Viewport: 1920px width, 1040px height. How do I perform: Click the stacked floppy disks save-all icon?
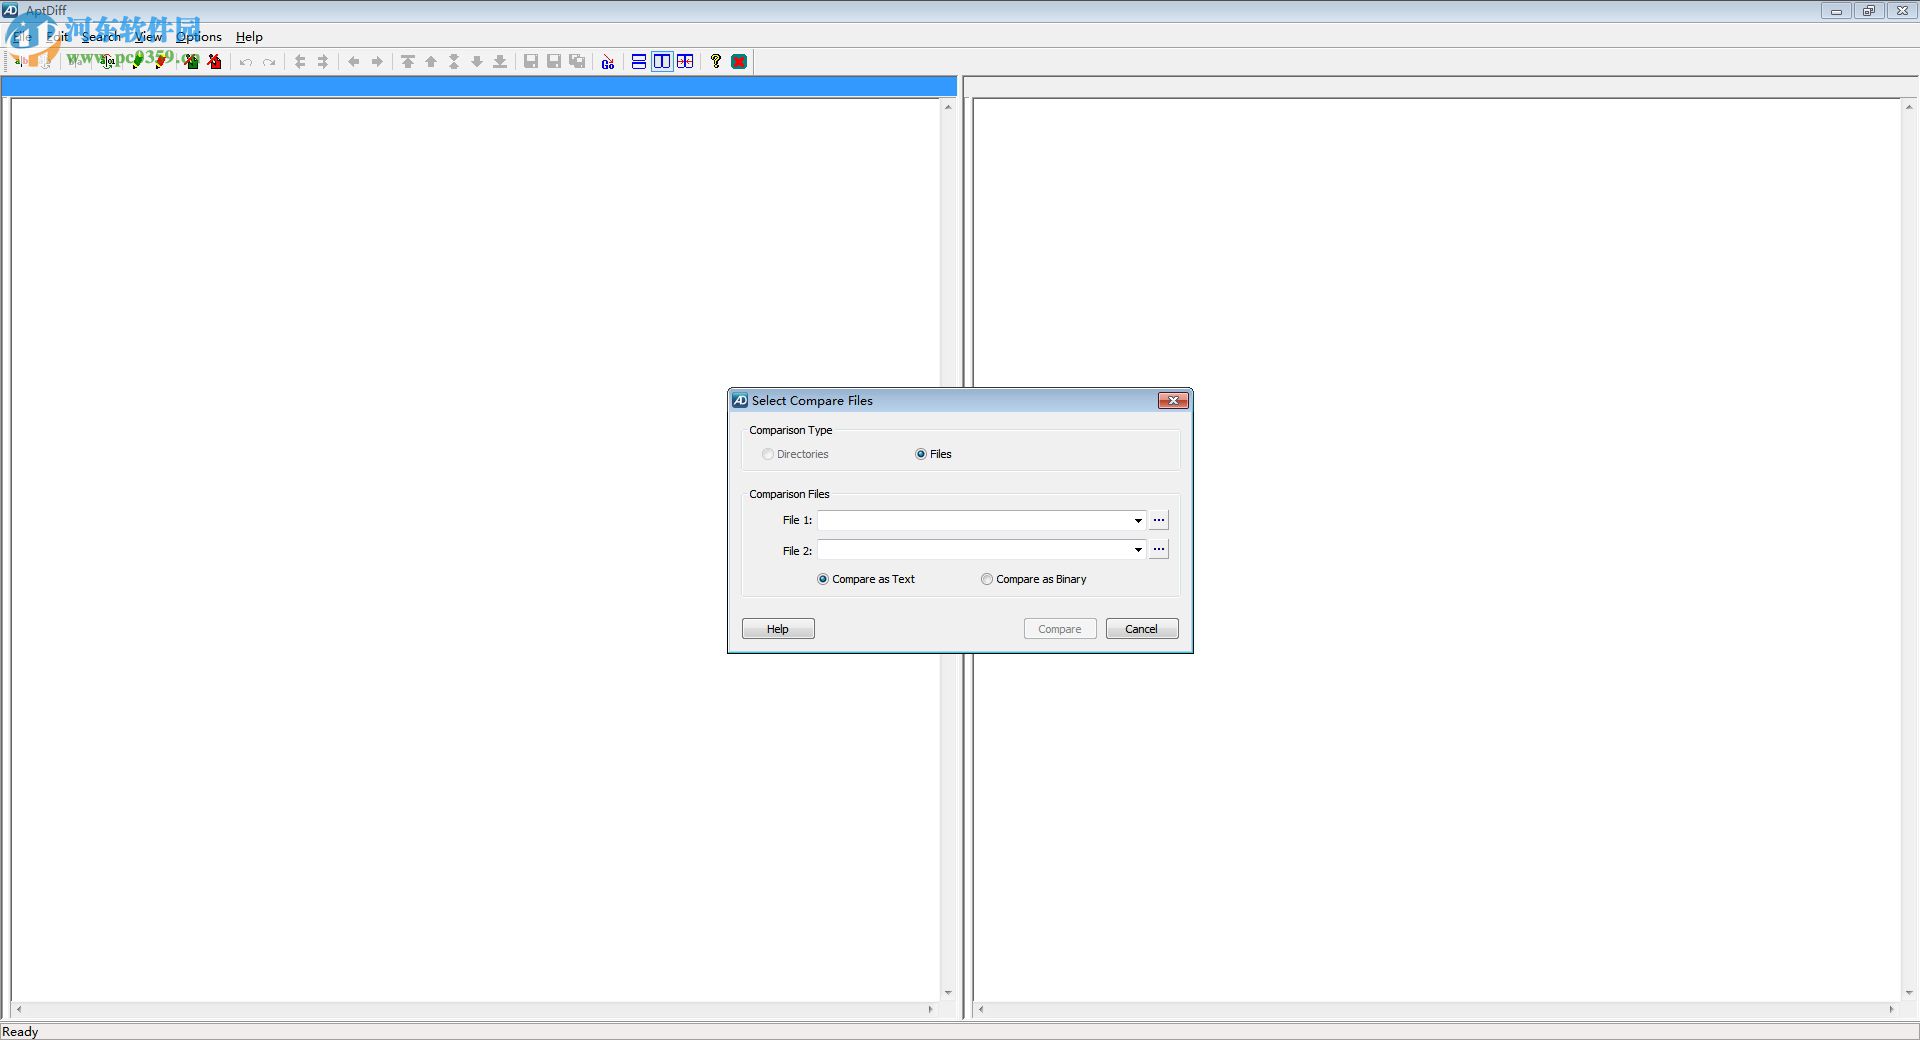(577, 62)
